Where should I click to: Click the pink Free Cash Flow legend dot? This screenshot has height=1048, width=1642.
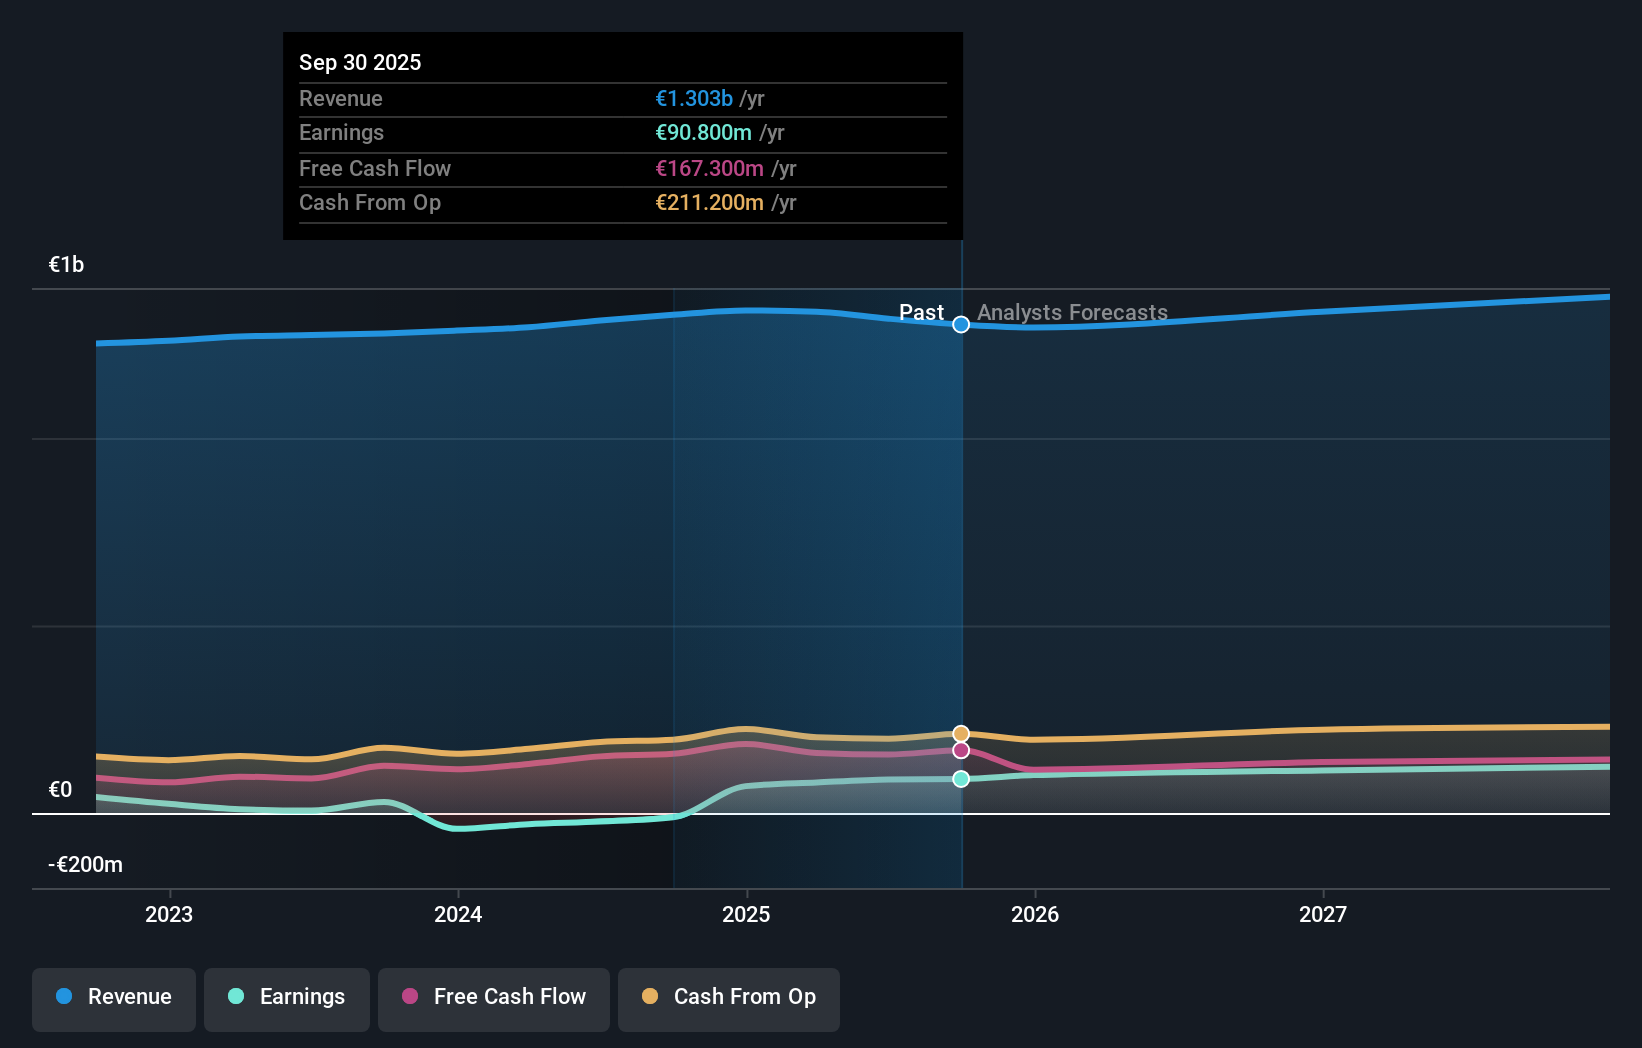click(x=408, y=997)
